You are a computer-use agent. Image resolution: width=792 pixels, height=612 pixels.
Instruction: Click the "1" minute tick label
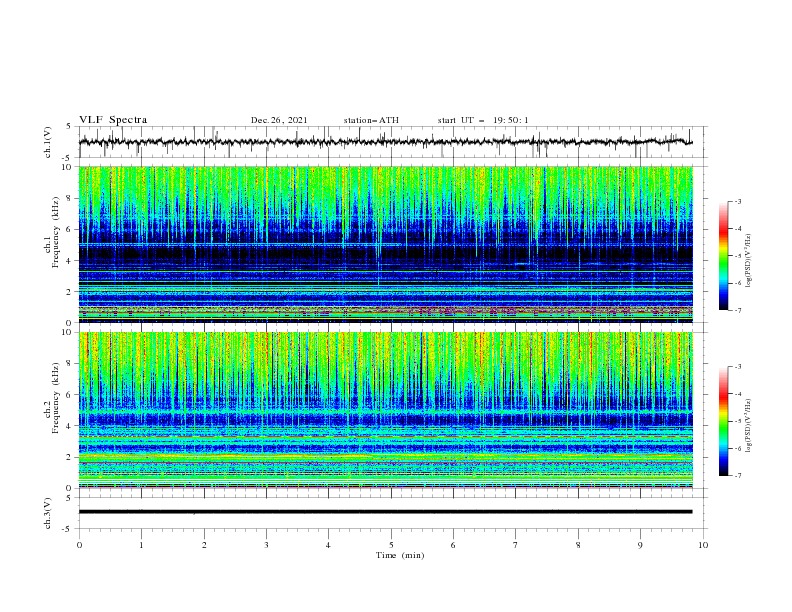(x=142, y=545)
